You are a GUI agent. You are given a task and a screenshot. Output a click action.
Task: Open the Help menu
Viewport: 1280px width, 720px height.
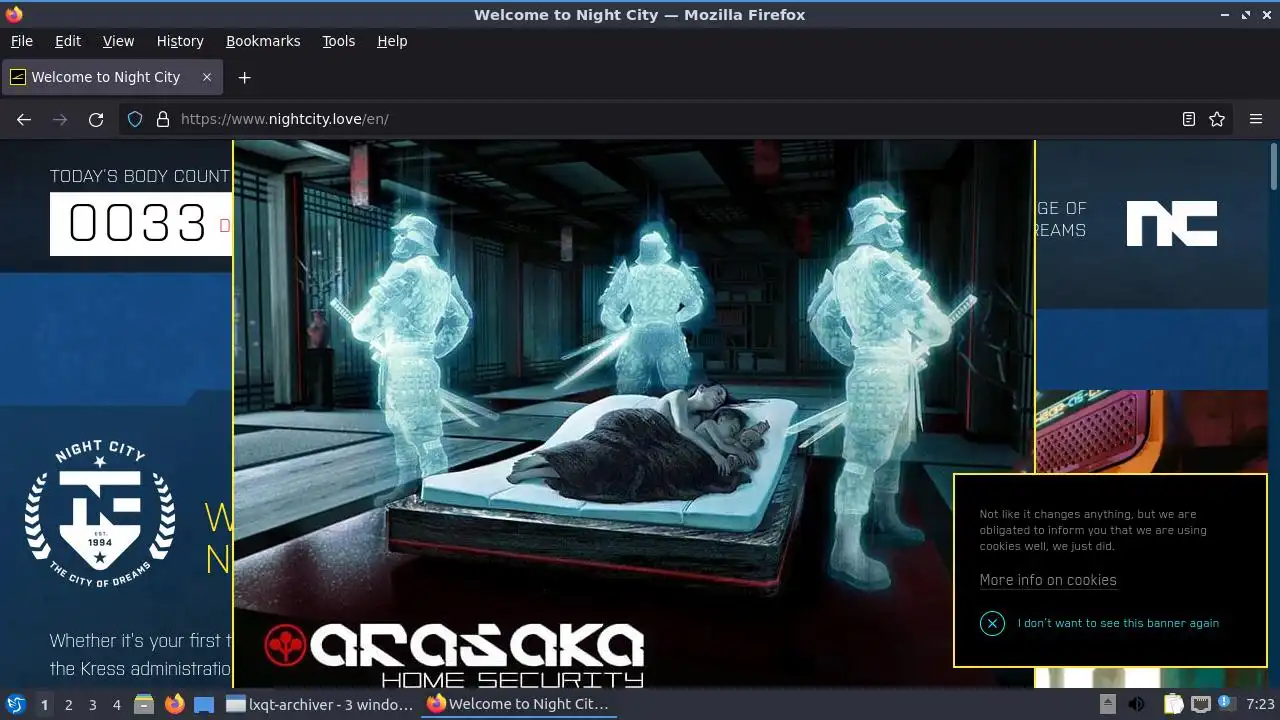click(392, 41)
